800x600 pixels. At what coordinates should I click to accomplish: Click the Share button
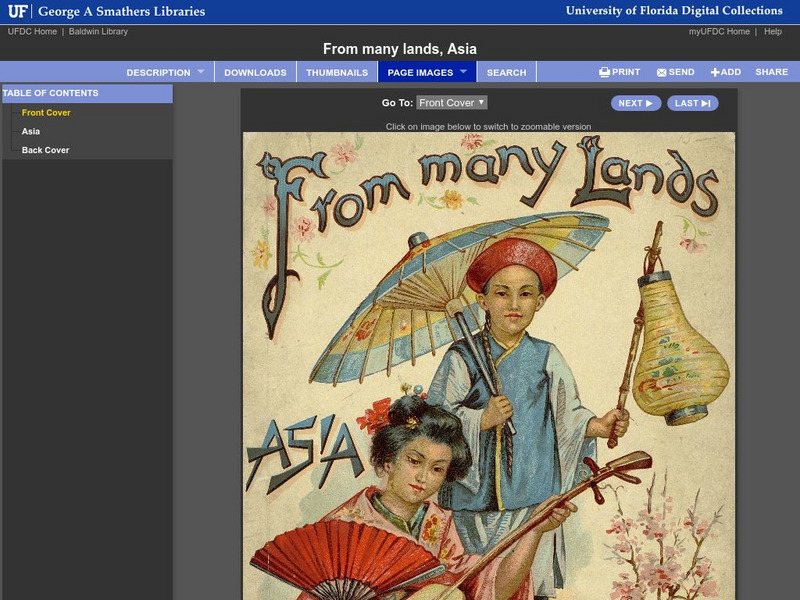point(771,72)
